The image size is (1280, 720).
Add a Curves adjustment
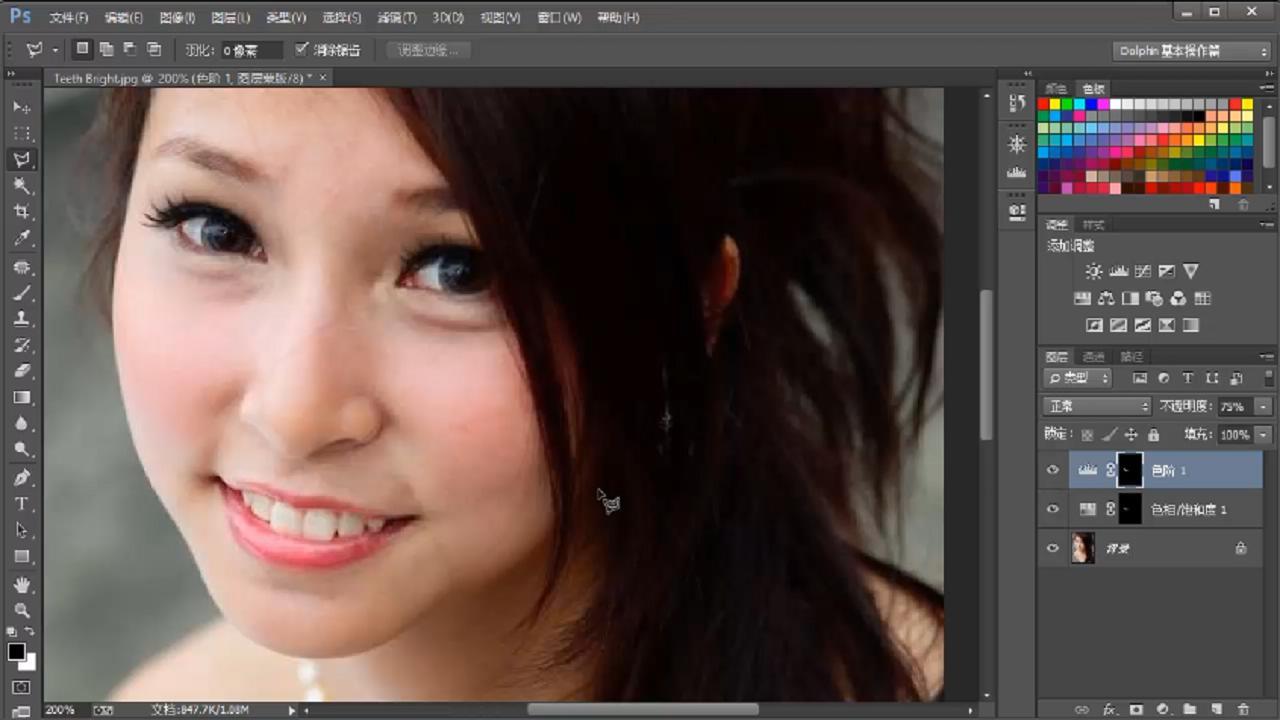[1142, 271]
